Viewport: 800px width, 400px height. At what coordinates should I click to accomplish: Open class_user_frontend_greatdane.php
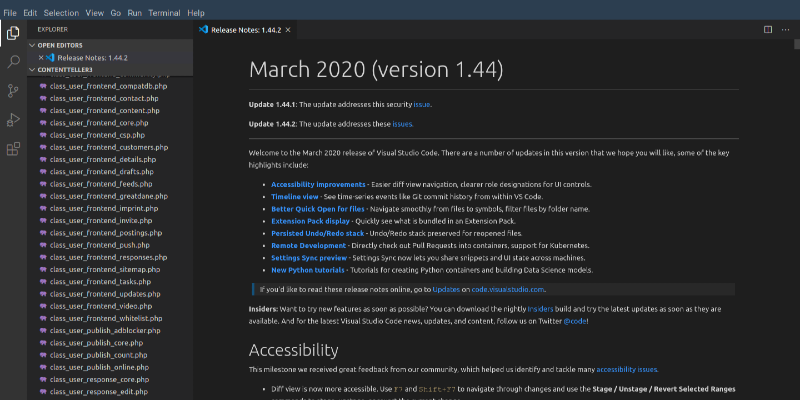[x=110, y=196]
